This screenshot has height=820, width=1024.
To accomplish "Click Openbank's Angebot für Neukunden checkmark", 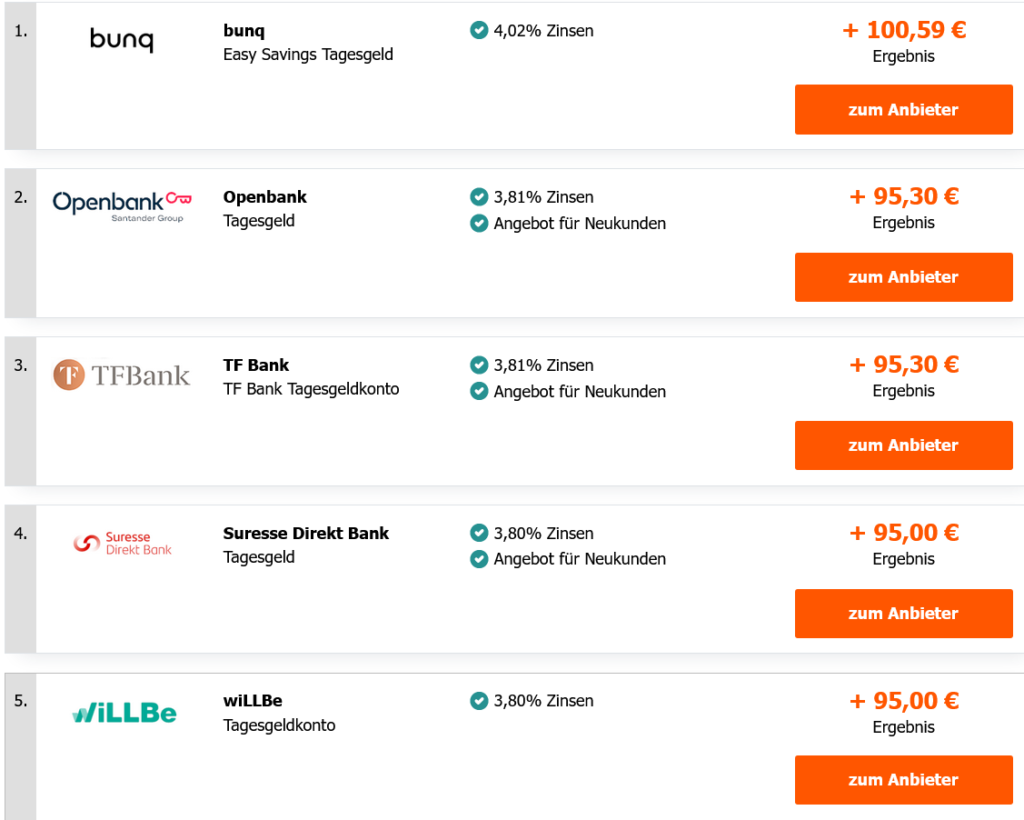I will pos(479,223).
